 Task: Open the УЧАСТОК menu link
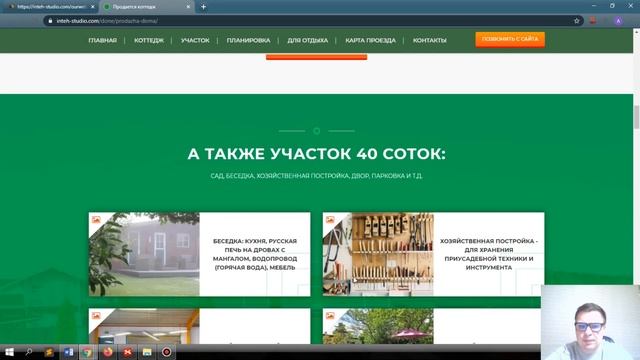[x=195, y=40]
